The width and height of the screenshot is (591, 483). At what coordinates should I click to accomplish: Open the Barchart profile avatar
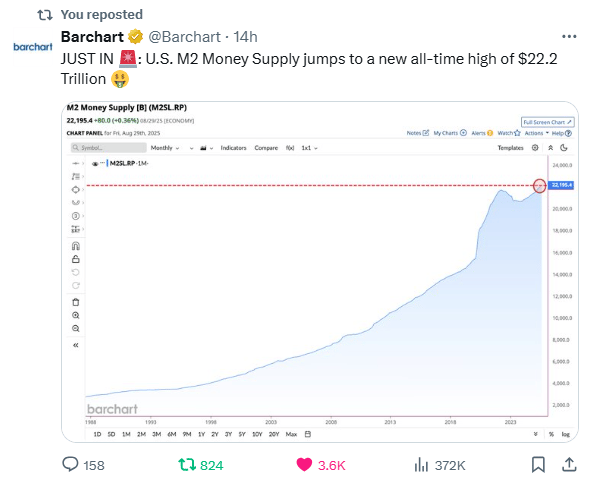point(33,47)
